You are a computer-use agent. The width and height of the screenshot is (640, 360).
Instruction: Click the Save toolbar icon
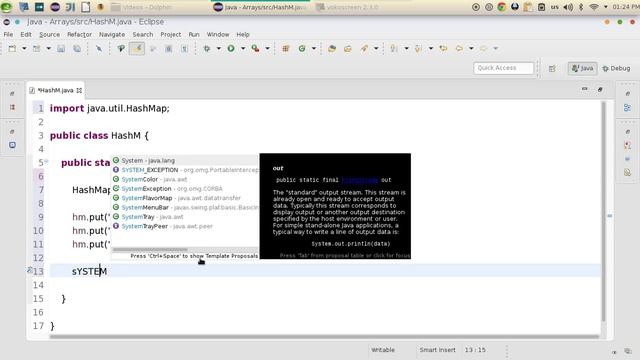point(61,49)
